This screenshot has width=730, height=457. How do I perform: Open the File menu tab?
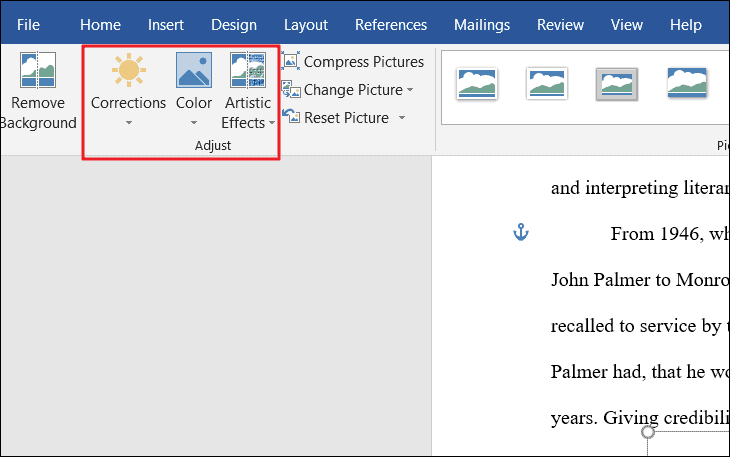pos(28,25)
